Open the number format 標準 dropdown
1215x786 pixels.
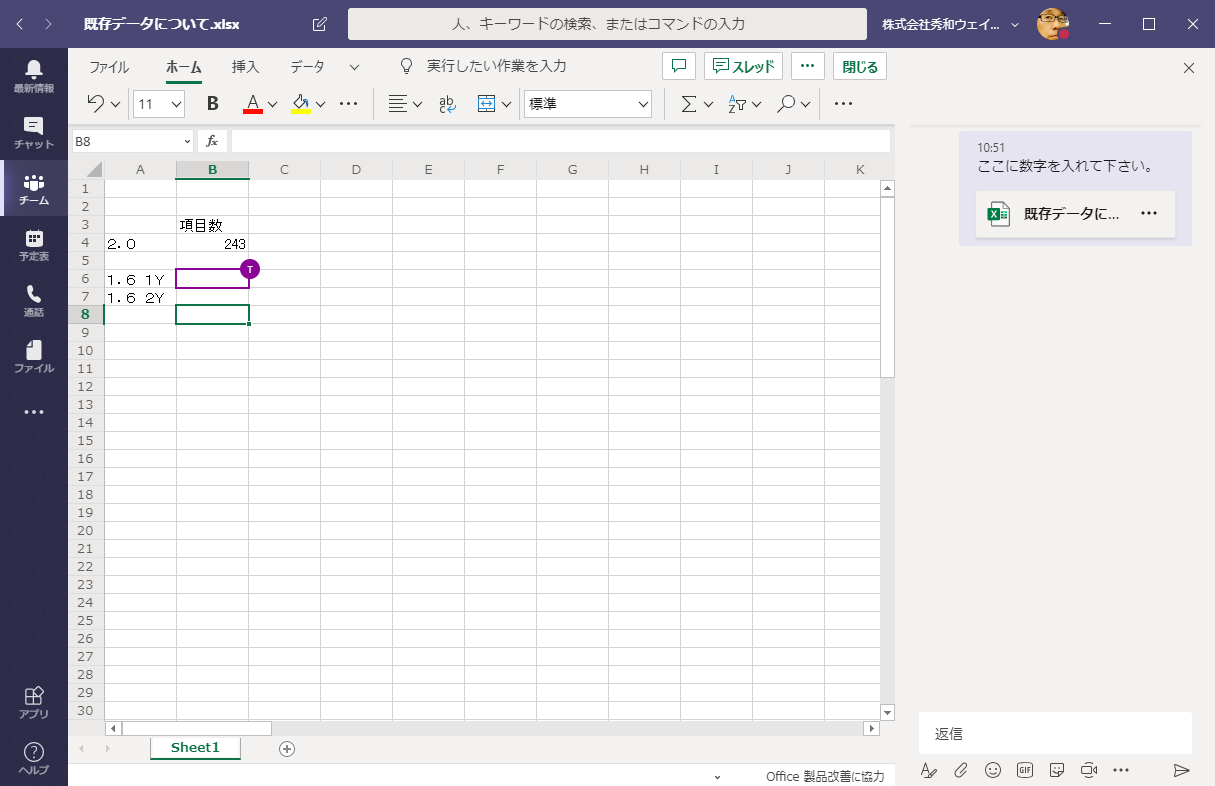point(643,104)
